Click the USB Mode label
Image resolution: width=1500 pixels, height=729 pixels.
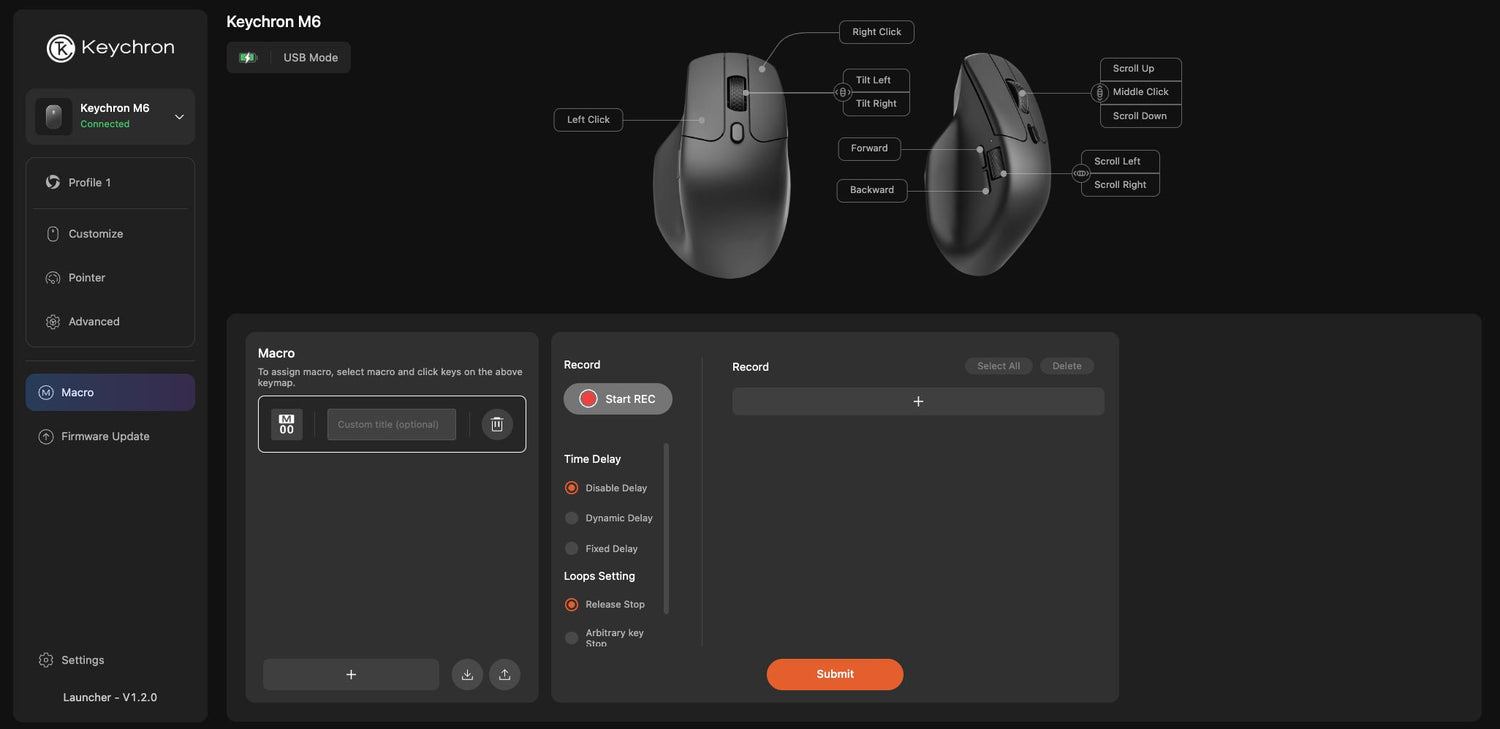coord(311,58)
